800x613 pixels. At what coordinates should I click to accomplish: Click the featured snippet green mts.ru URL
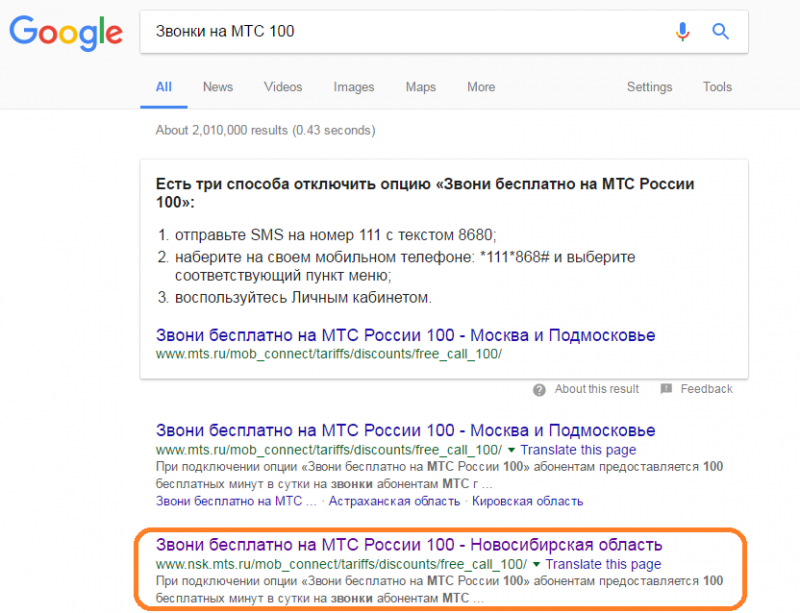tap(329, 354)
